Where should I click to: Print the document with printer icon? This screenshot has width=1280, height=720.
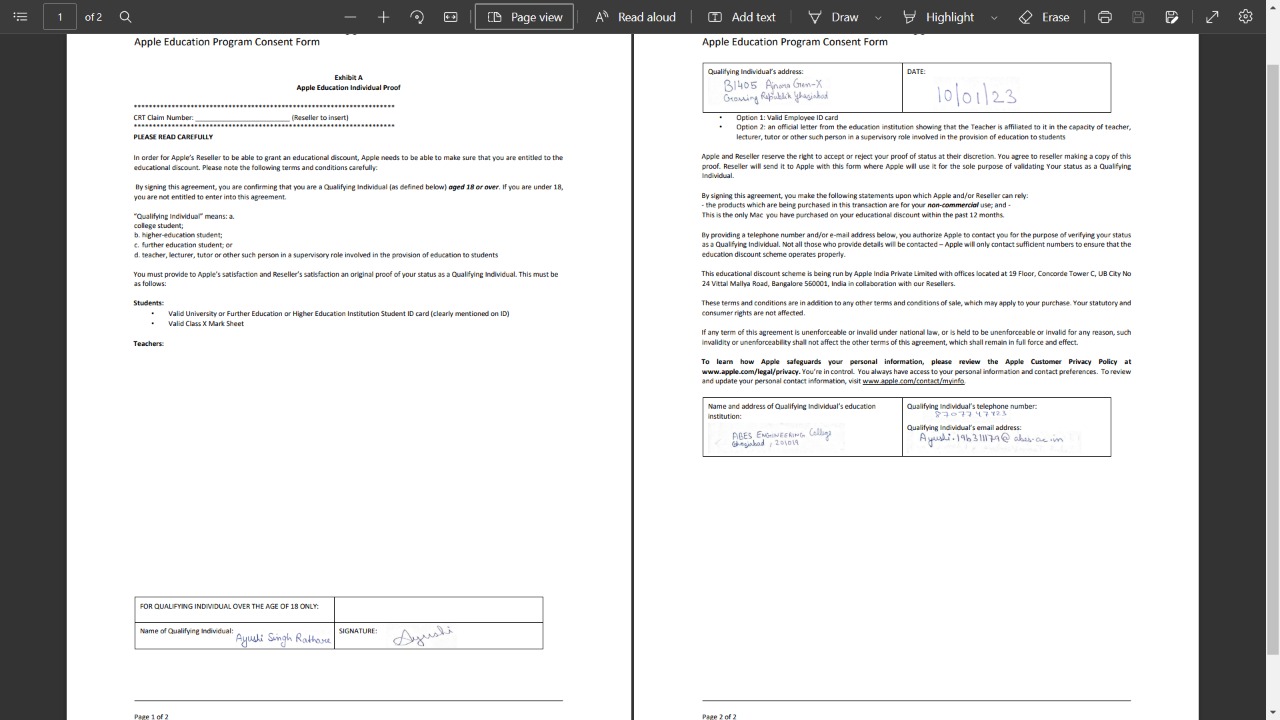point(1105,17)
